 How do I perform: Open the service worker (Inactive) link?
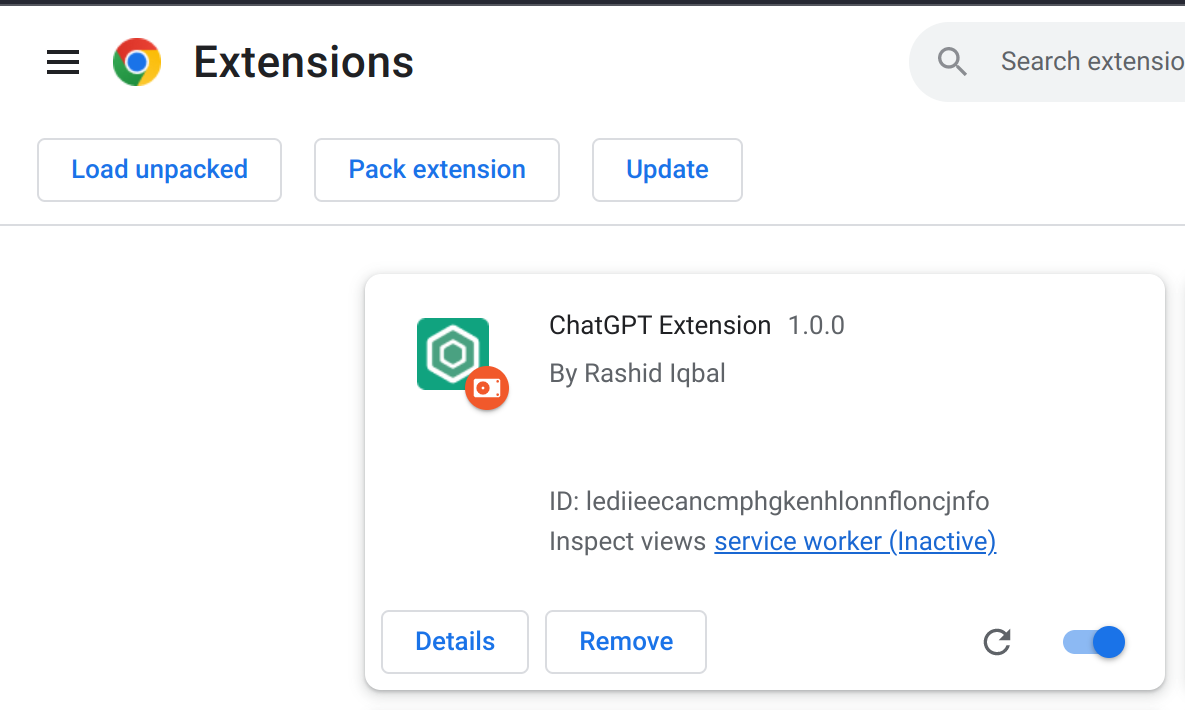(x=854, y=541)
